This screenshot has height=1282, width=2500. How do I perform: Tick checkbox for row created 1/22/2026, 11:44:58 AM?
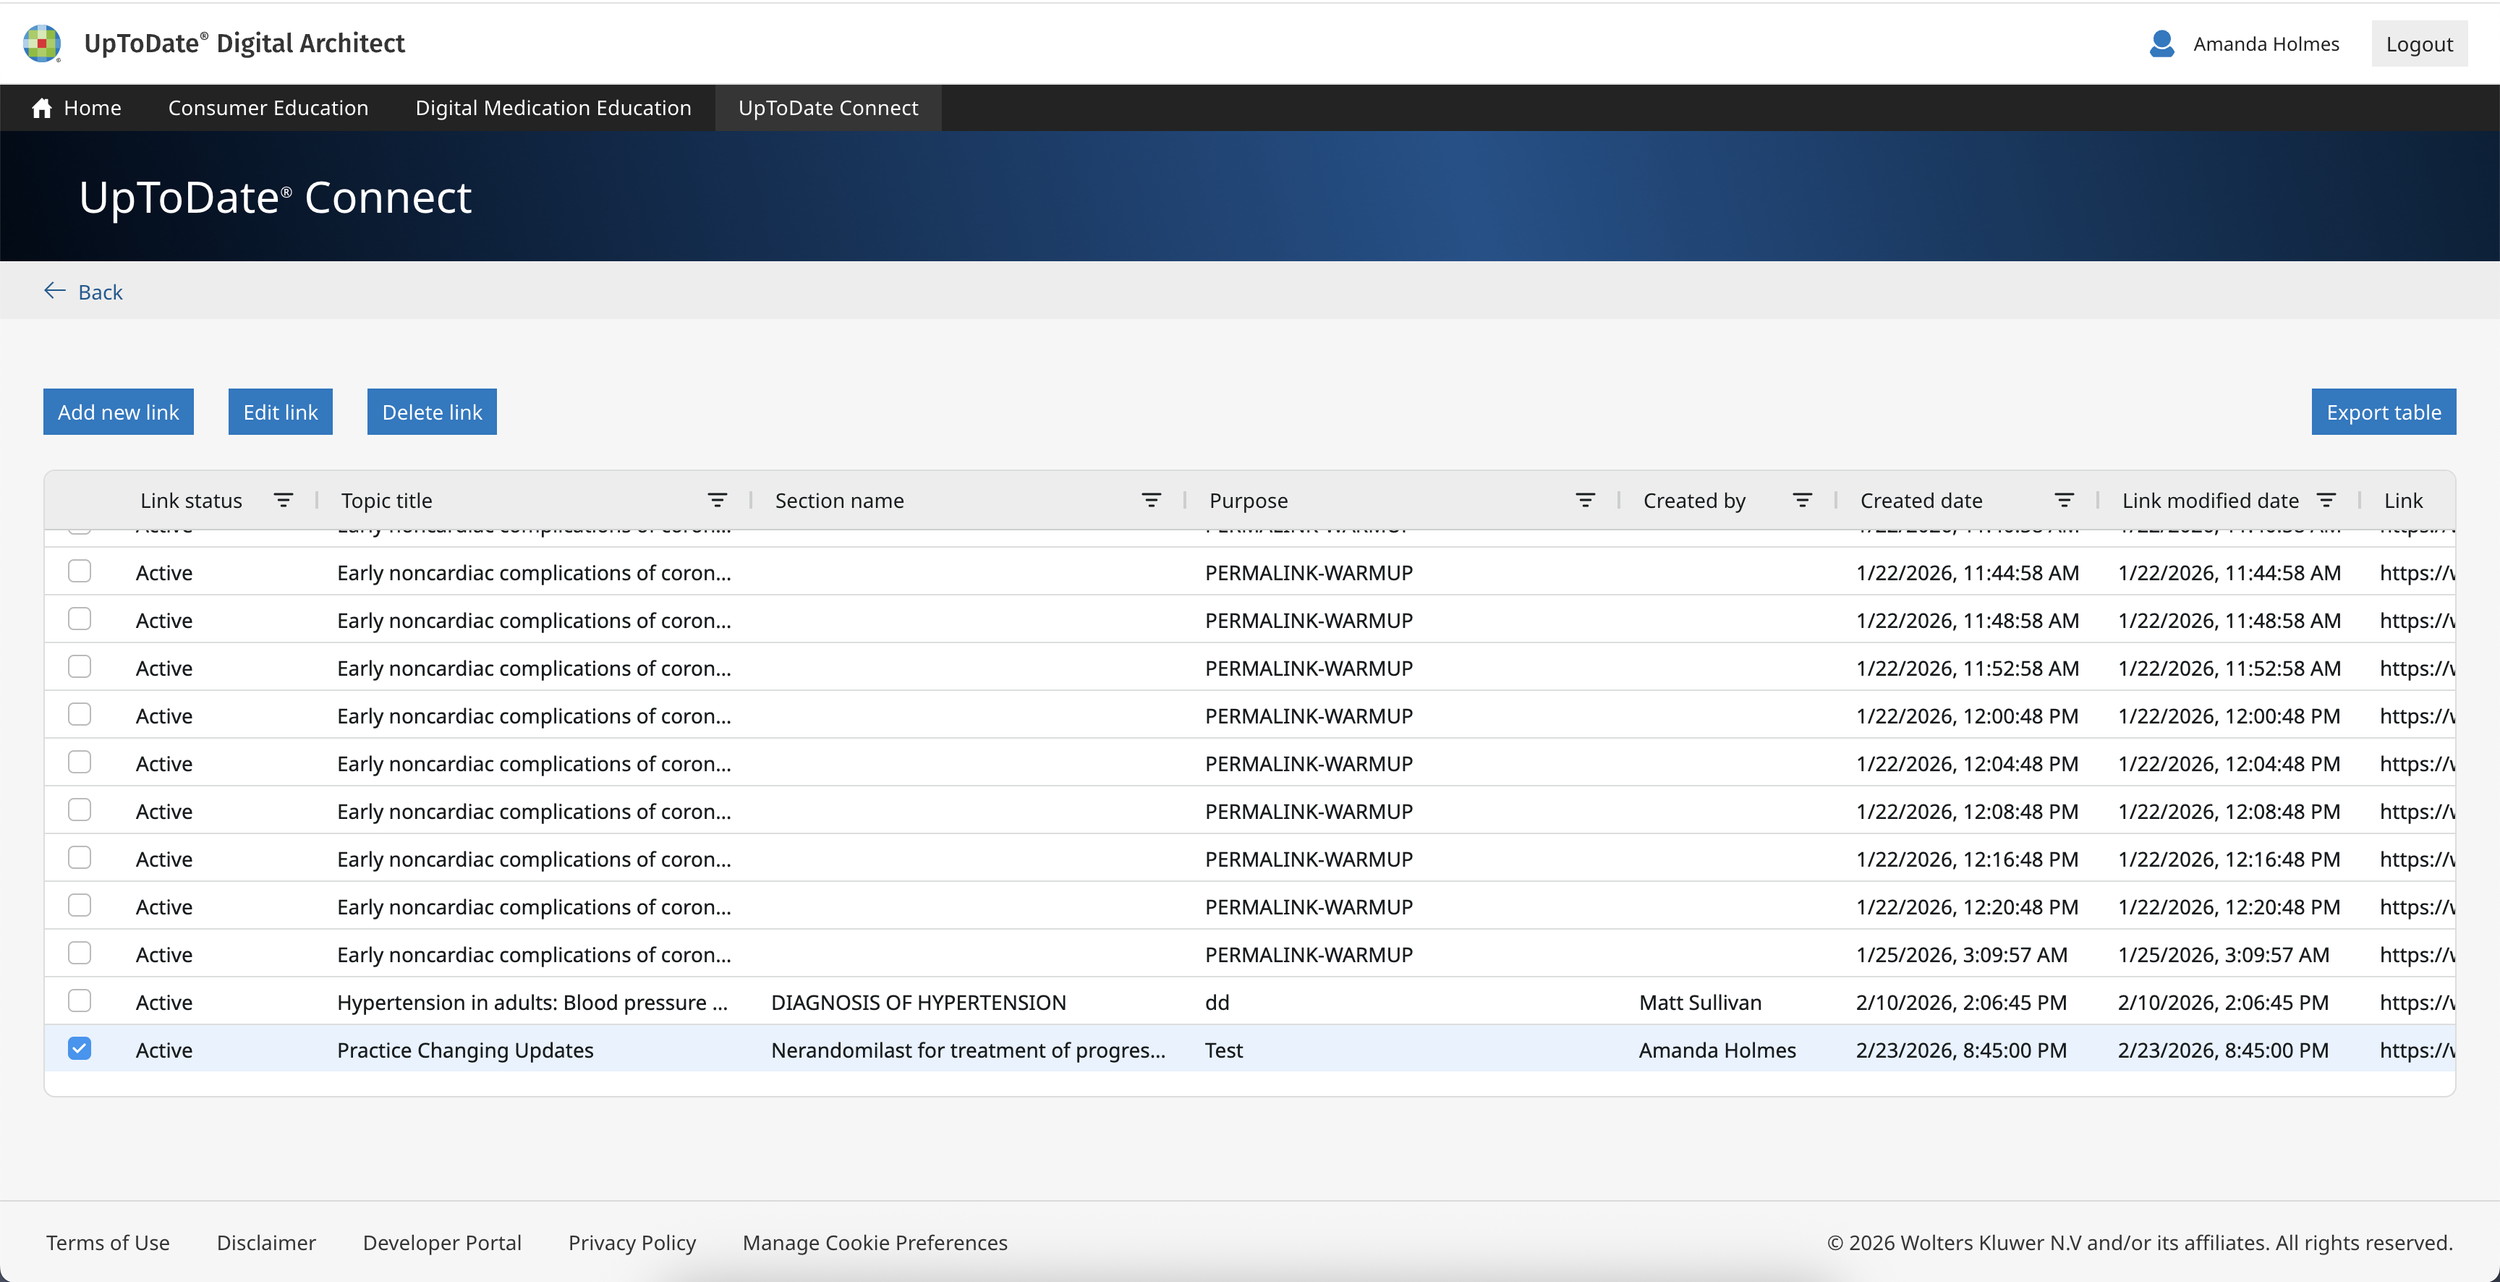[79, 571]
